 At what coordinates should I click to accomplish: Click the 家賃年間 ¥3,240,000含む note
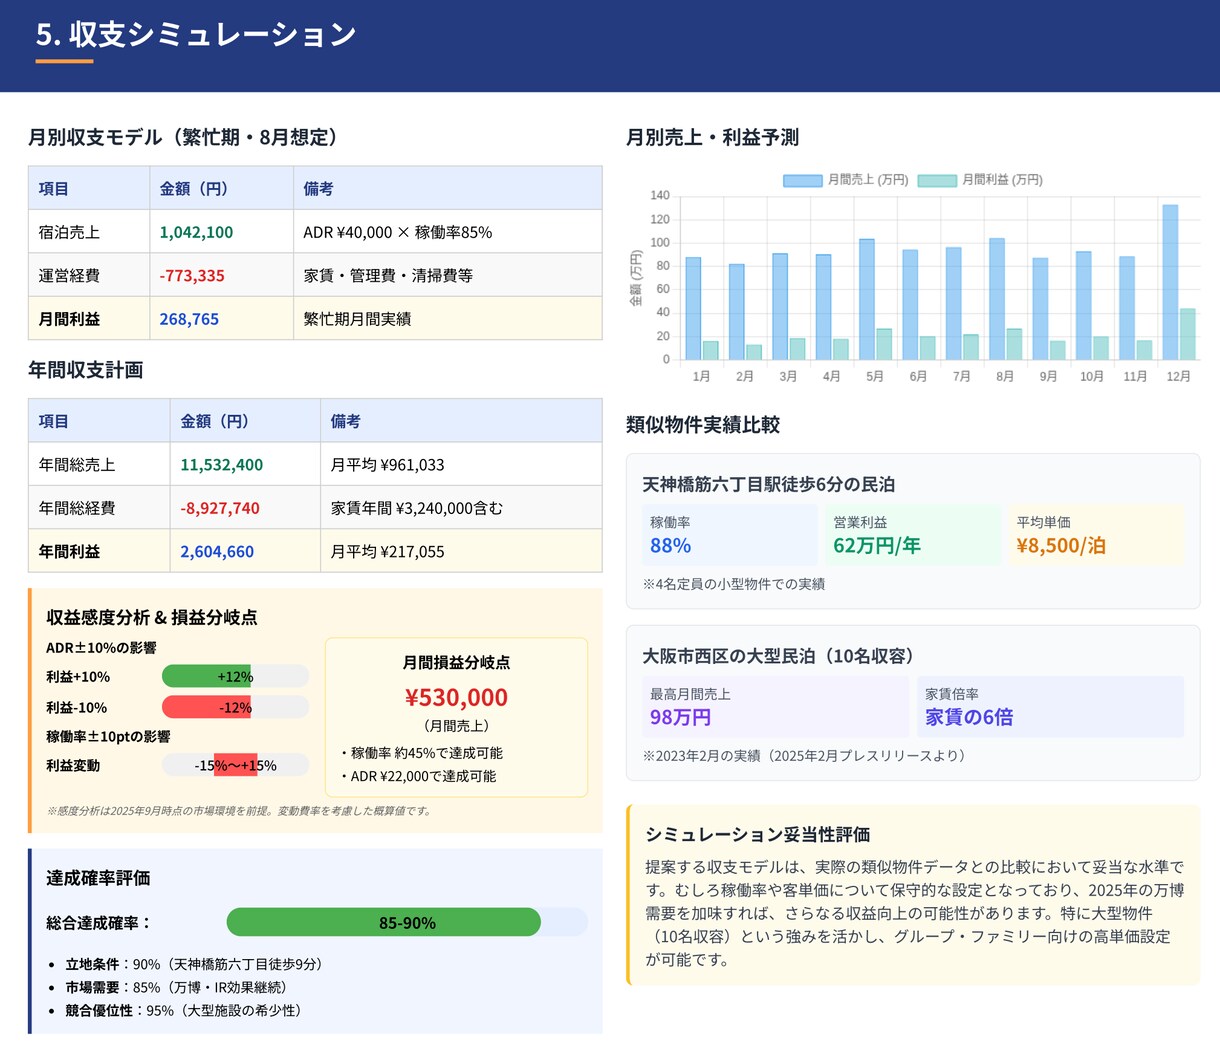[417, 508]
